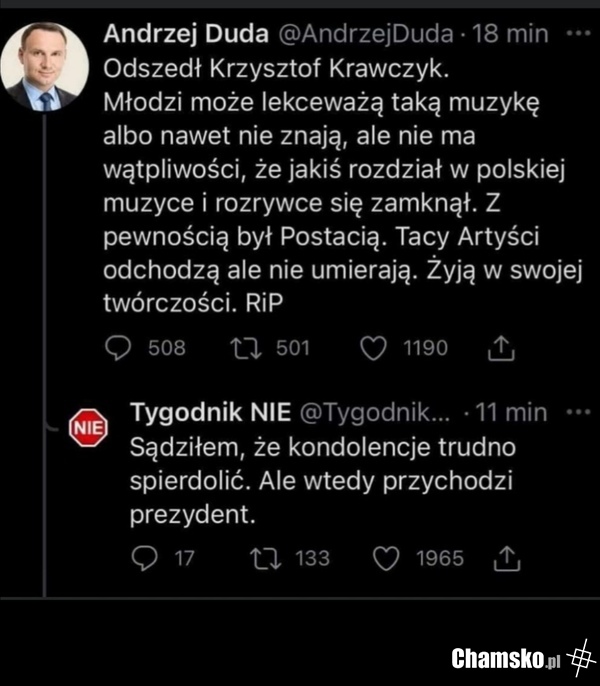Reply to Andrzej Duda's tweet

click(x=119, y=348)
